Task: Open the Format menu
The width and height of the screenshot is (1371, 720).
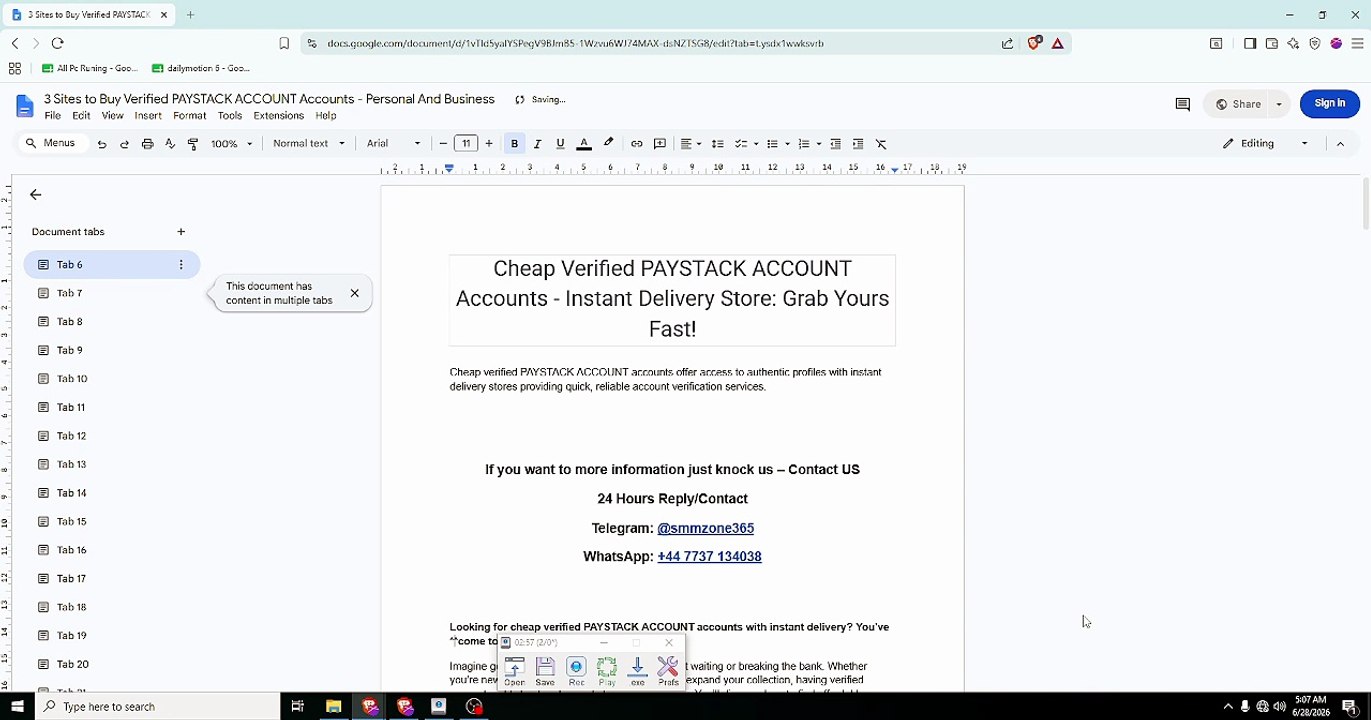Action: [189, 116]
